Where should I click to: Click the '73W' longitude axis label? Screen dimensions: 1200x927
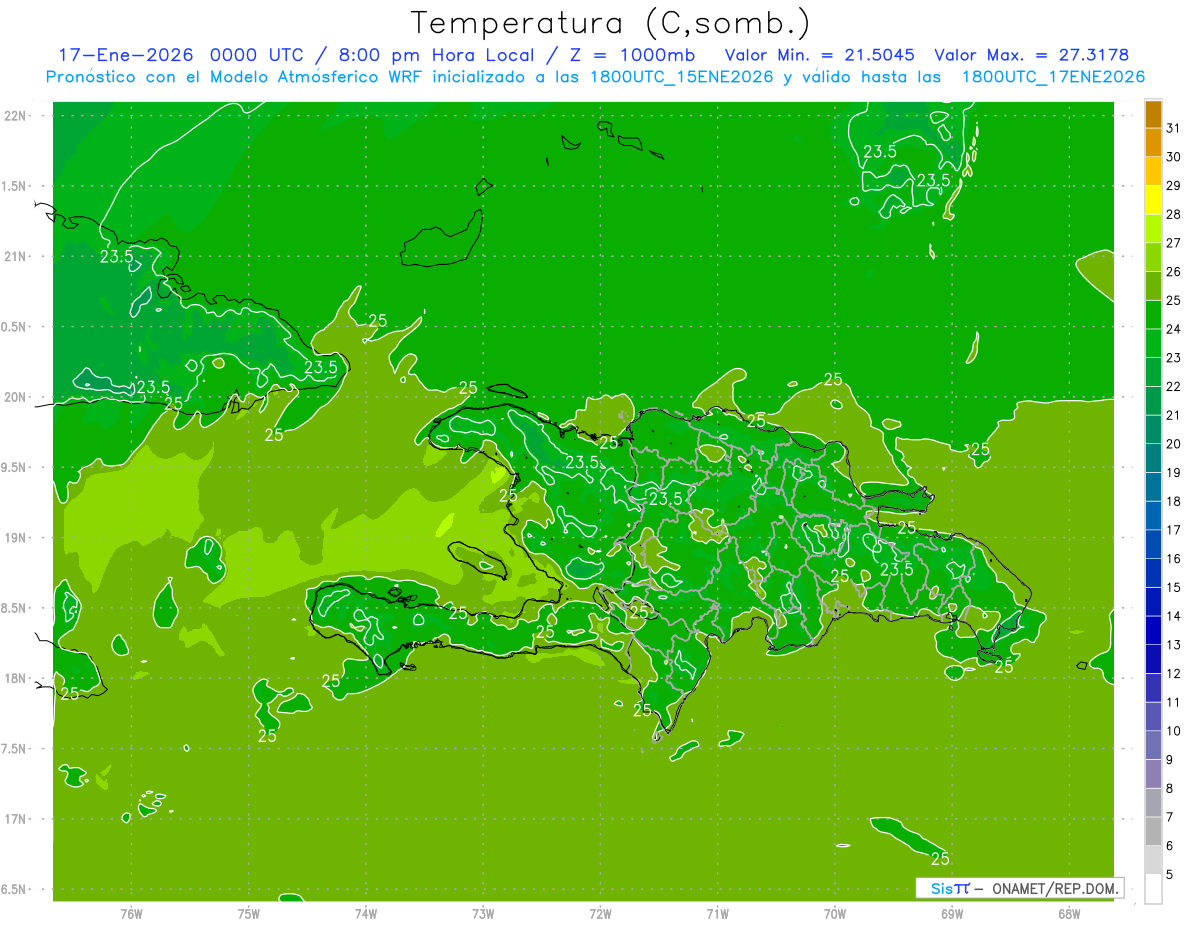483,914
